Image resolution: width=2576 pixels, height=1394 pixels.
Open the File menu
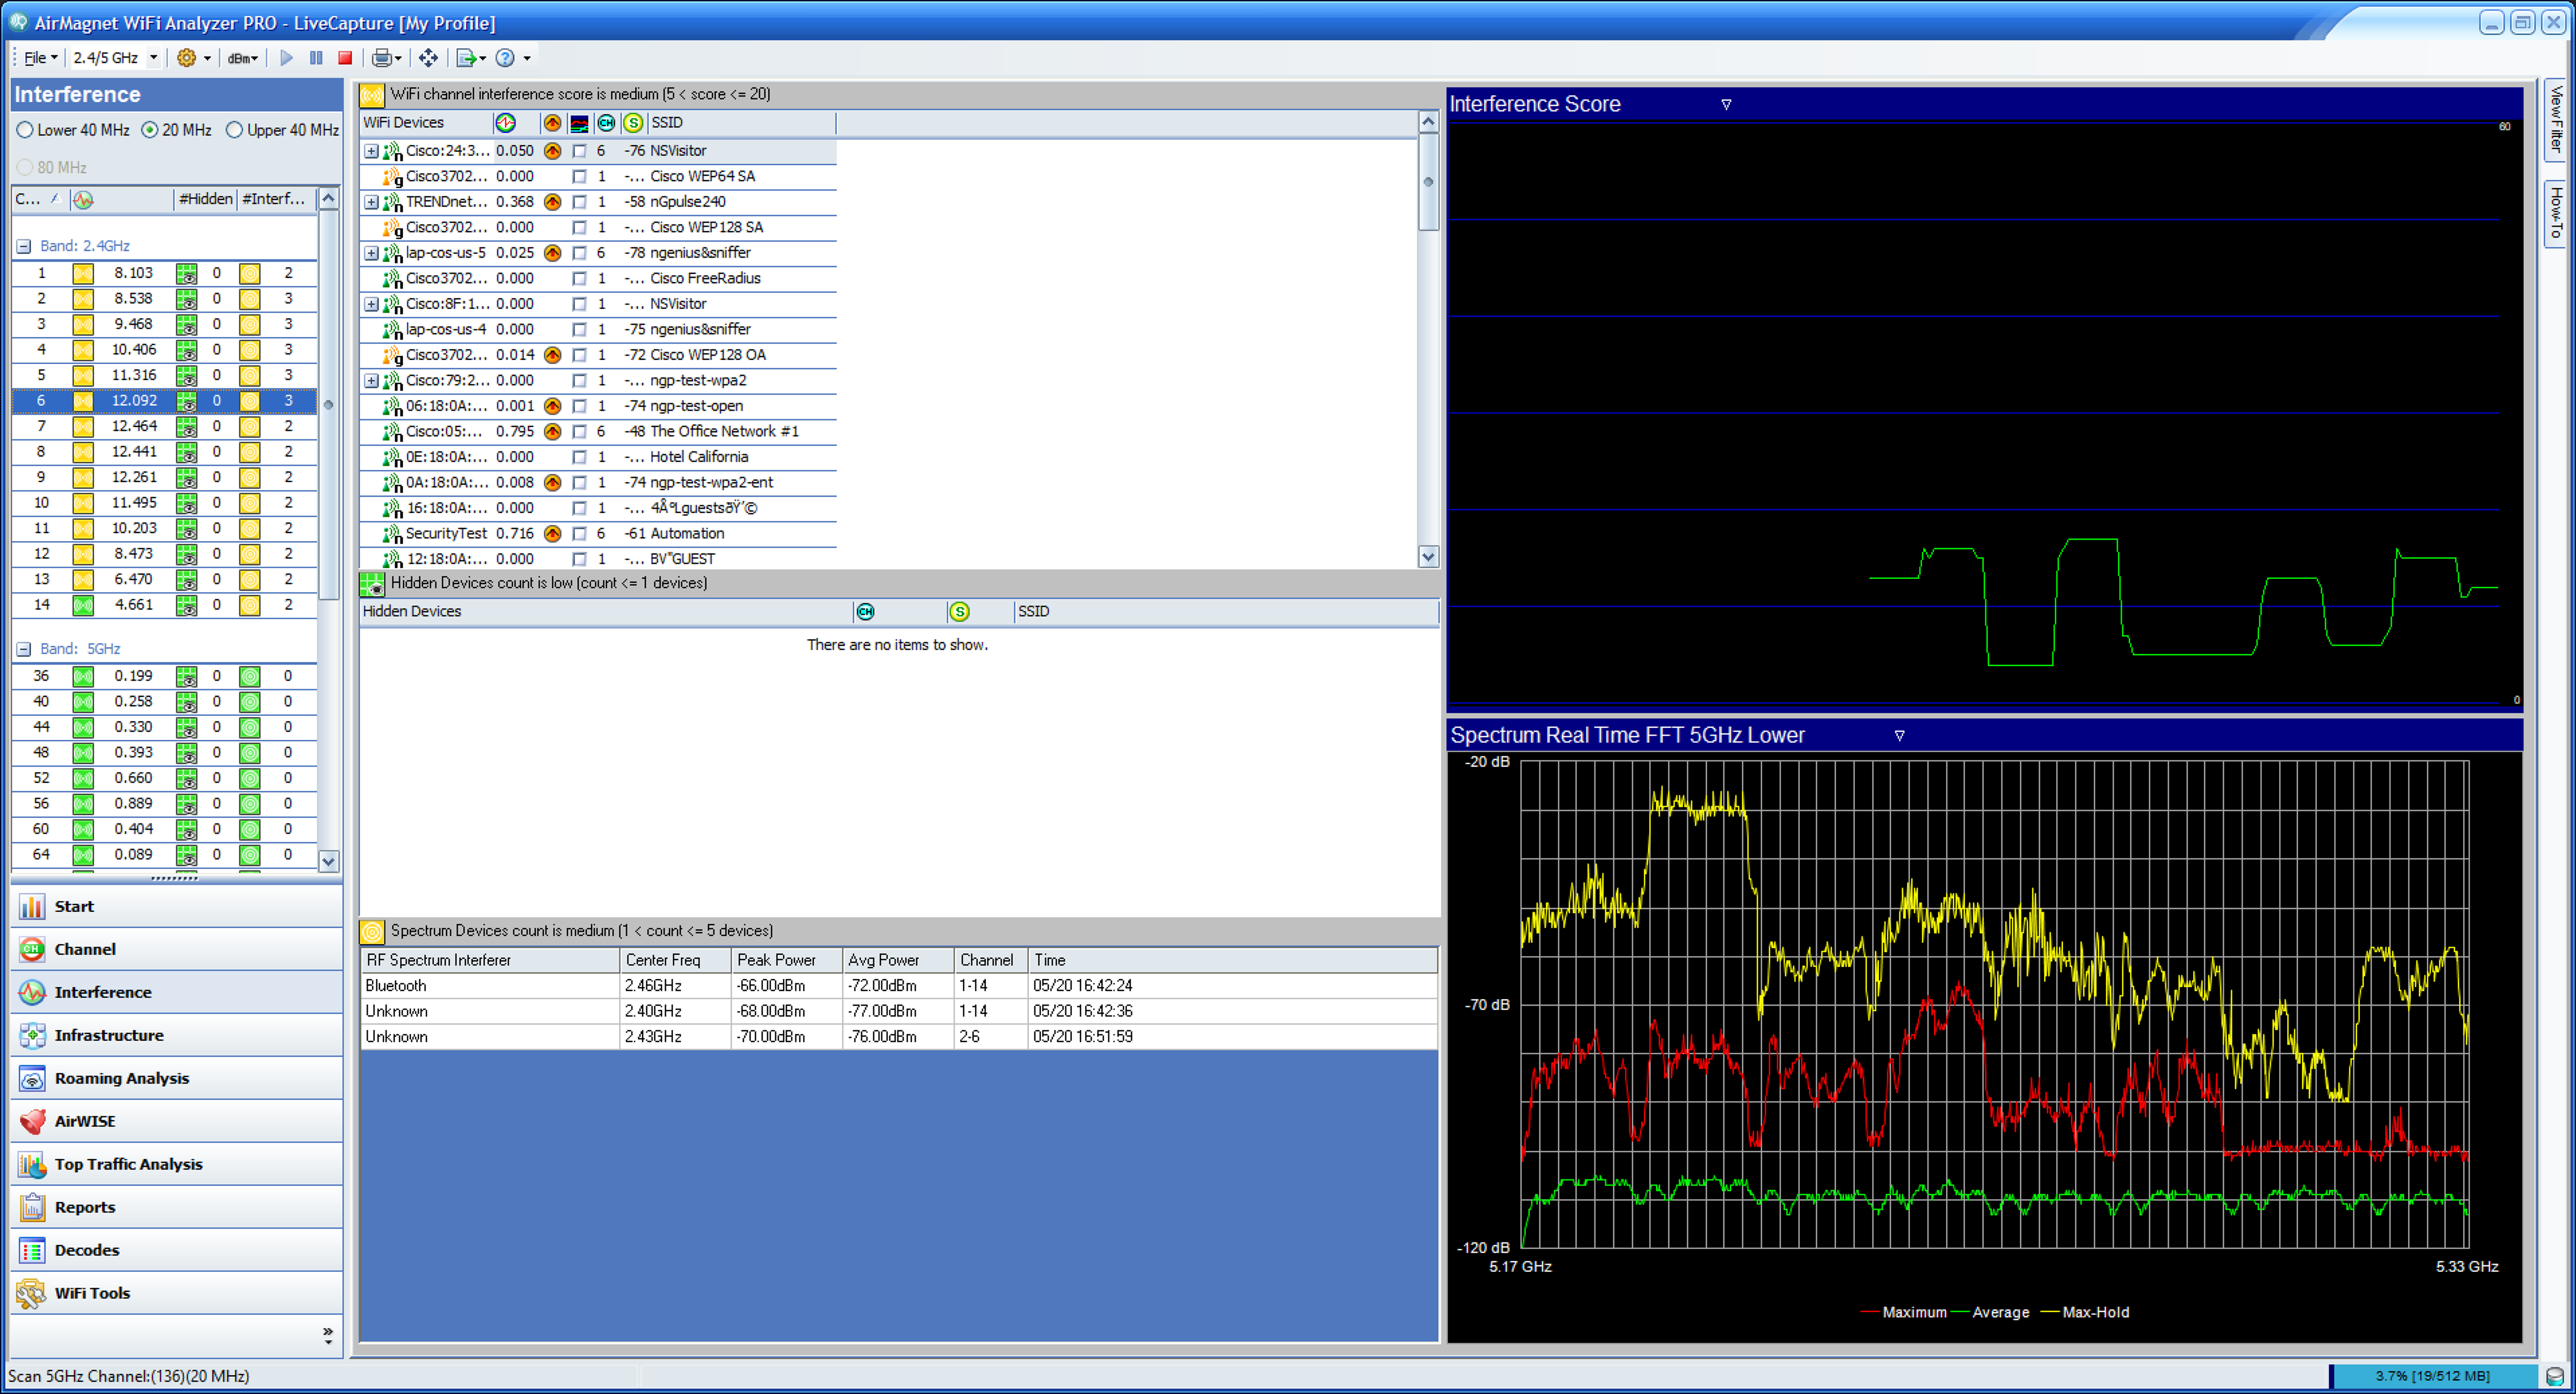[x=37, y=57]
